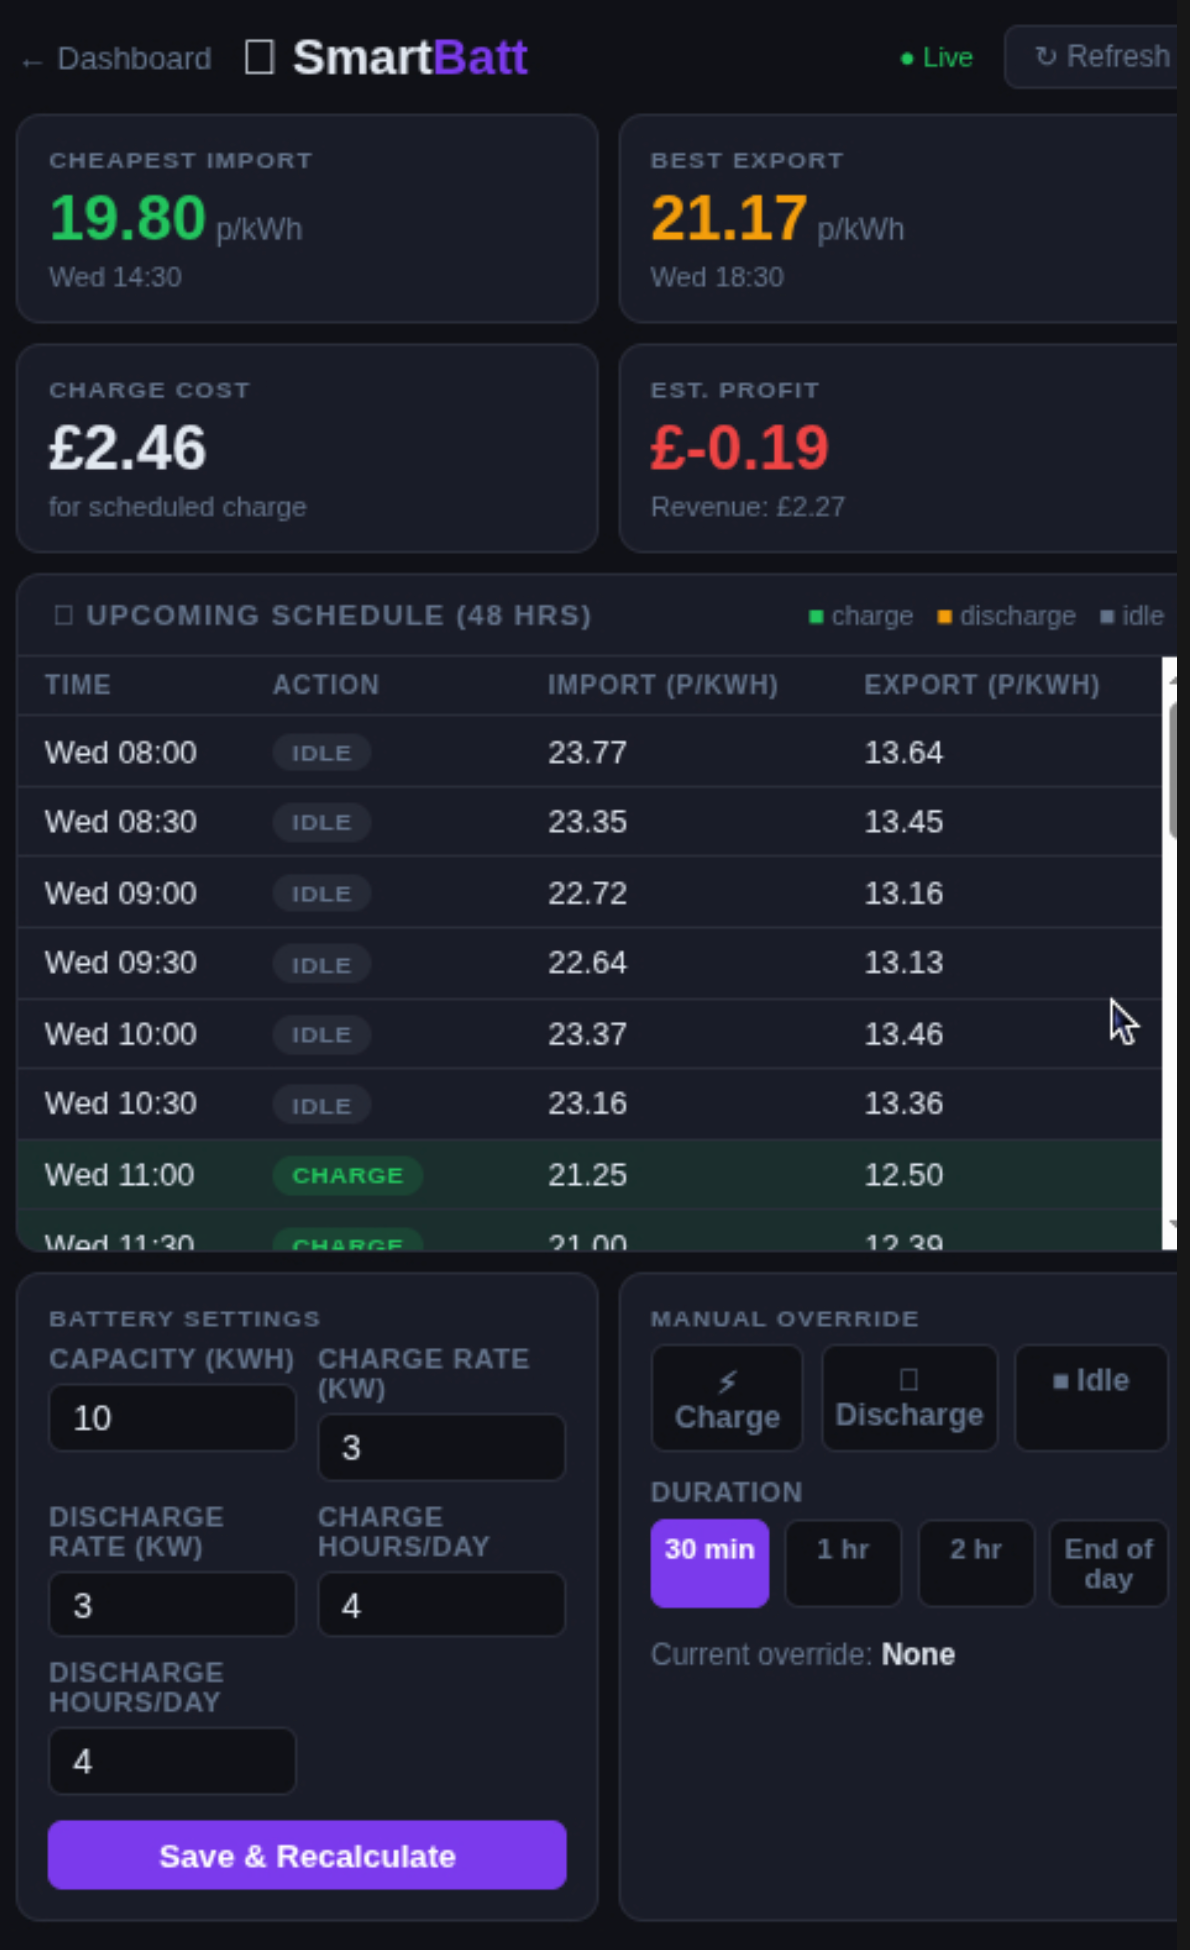
Task: Click the orange discharge legend swatch
Action: click(x=944, y=616)
